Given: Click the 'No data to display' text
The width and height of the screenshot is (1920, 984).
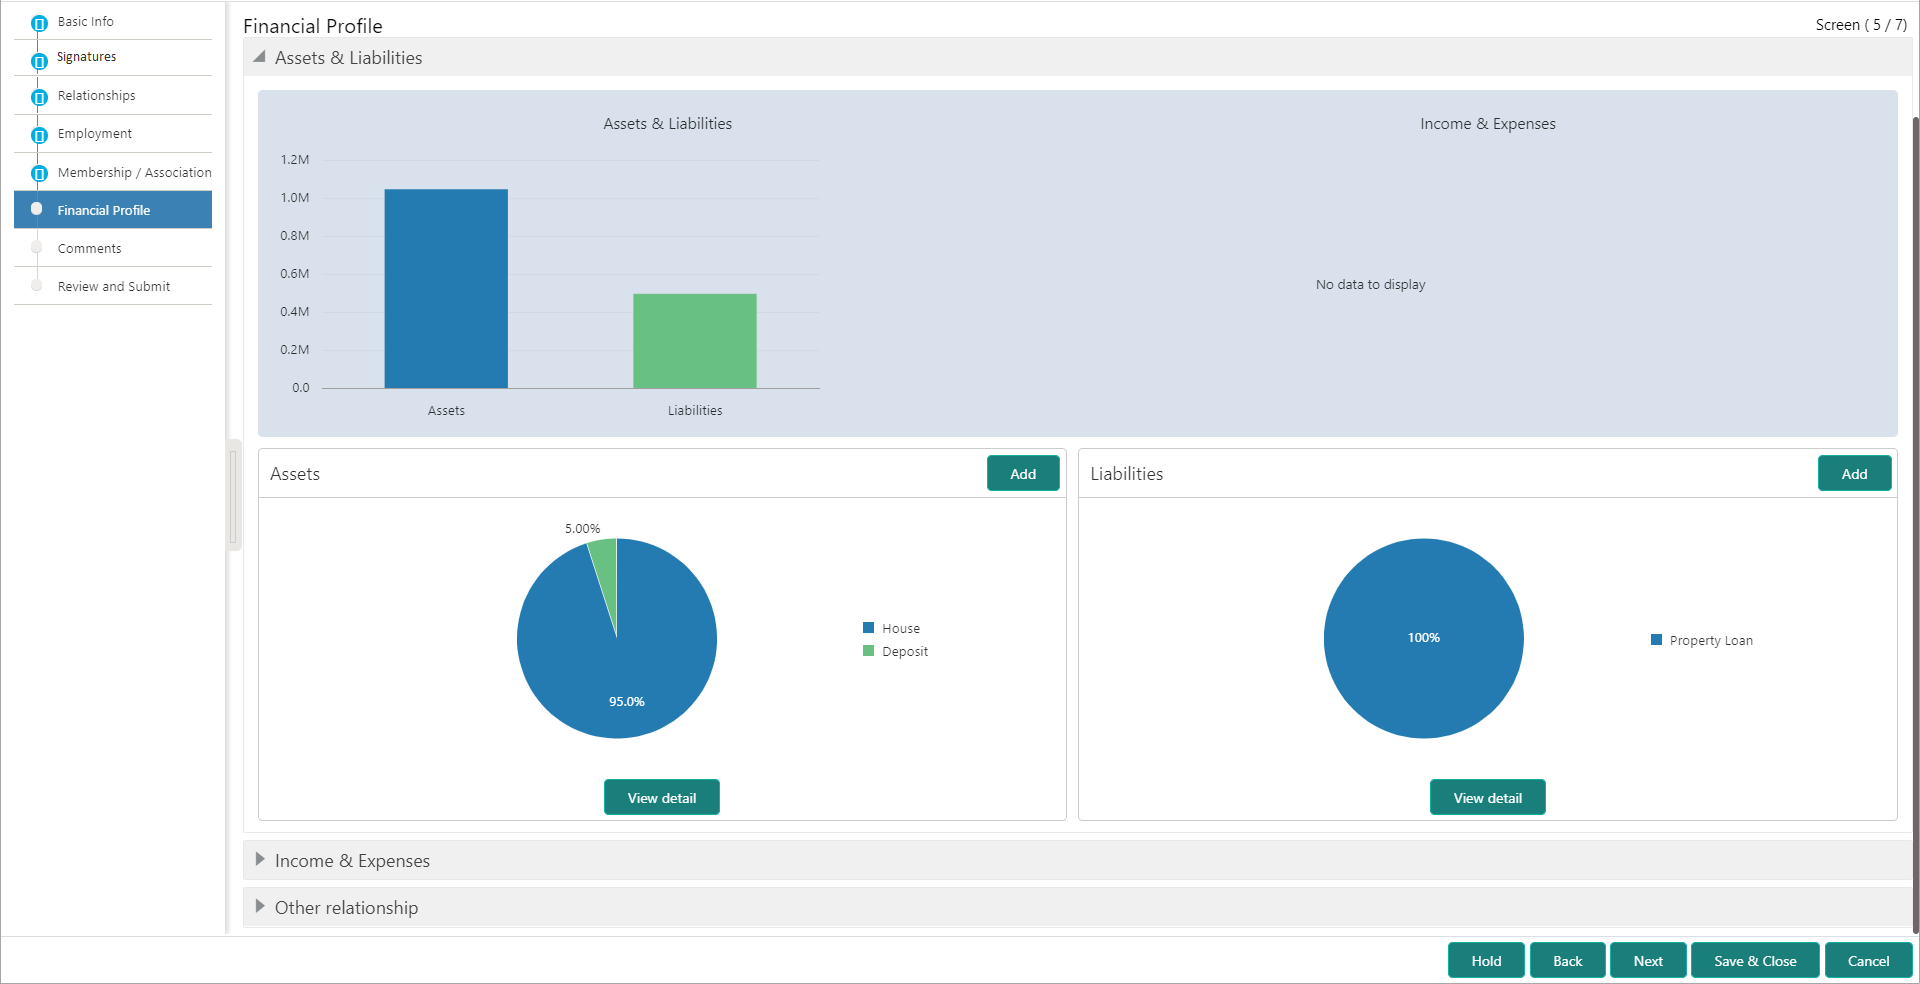Looking at the screenshot, I should [x=1371, y=285].
